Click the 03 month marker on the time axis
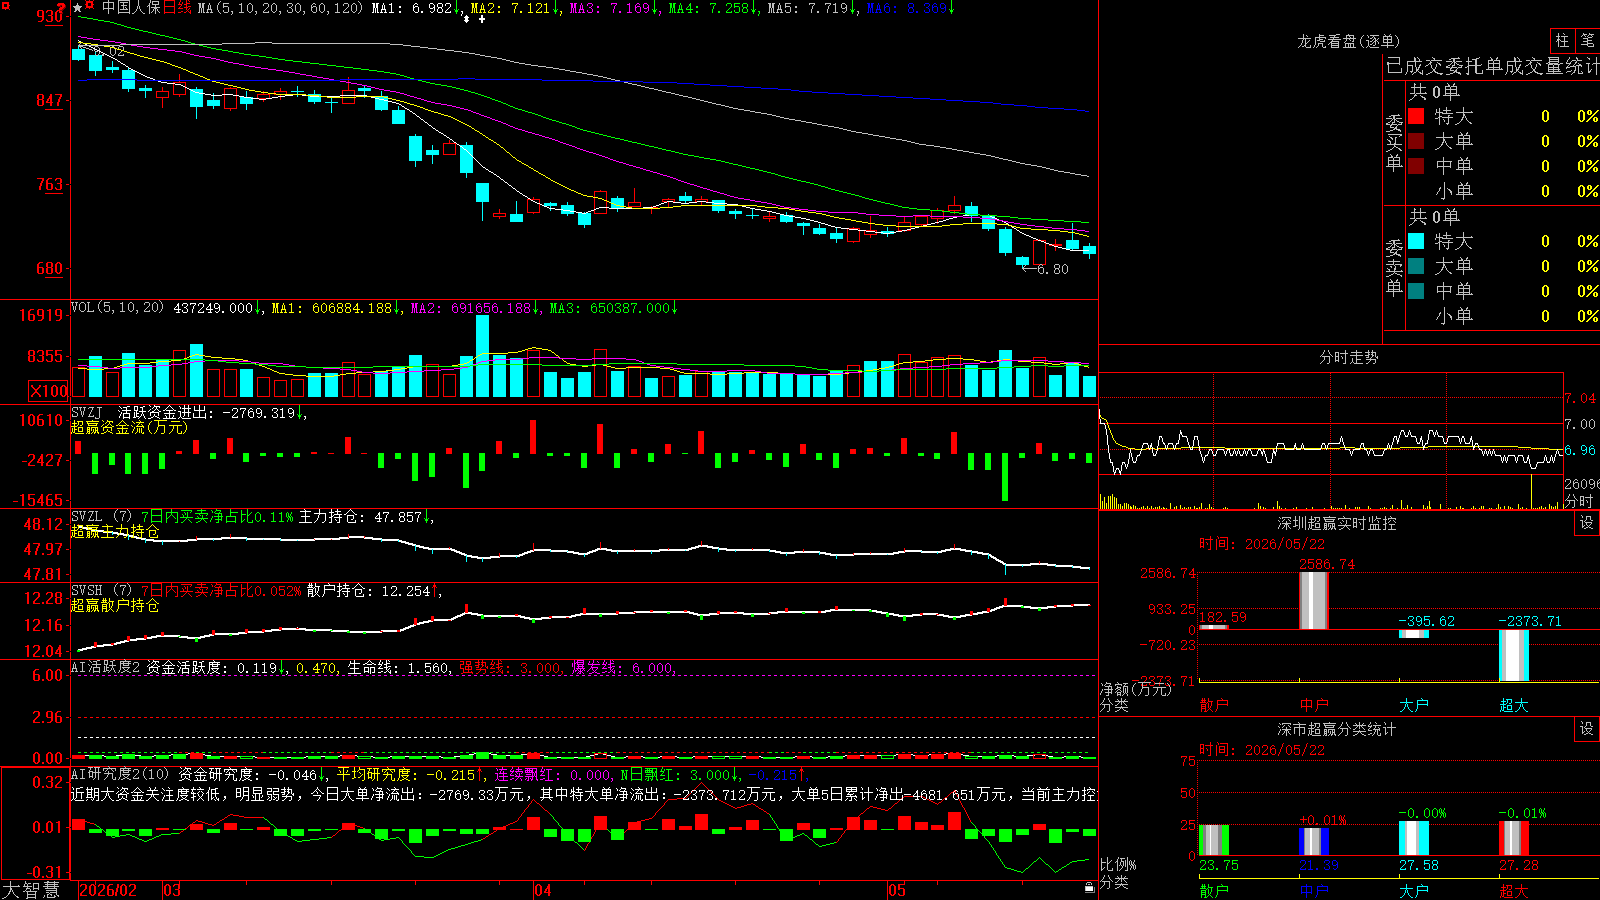This screenshot has height=900, width=1600. (172, 890)
